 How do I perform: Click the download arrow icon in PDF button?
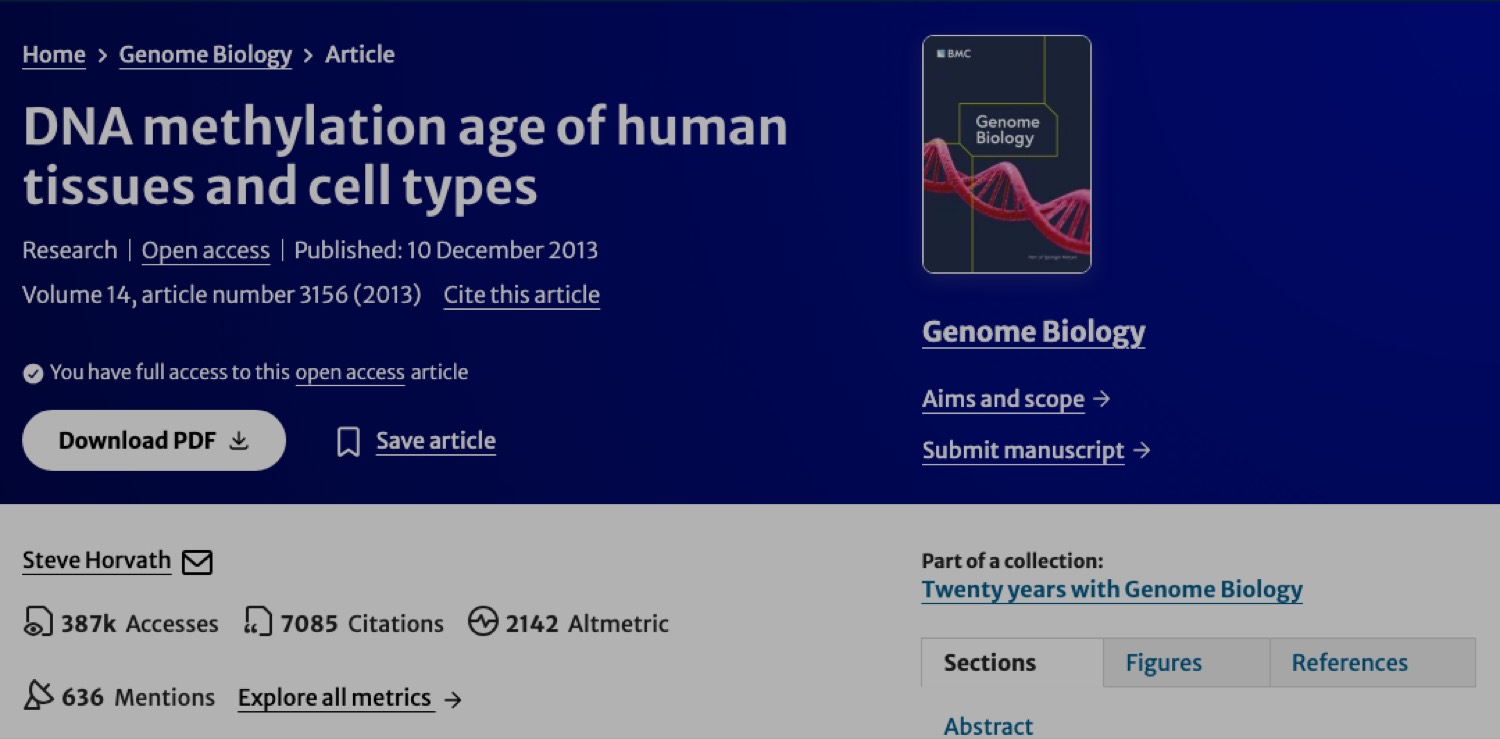click(x=239, y=441)
